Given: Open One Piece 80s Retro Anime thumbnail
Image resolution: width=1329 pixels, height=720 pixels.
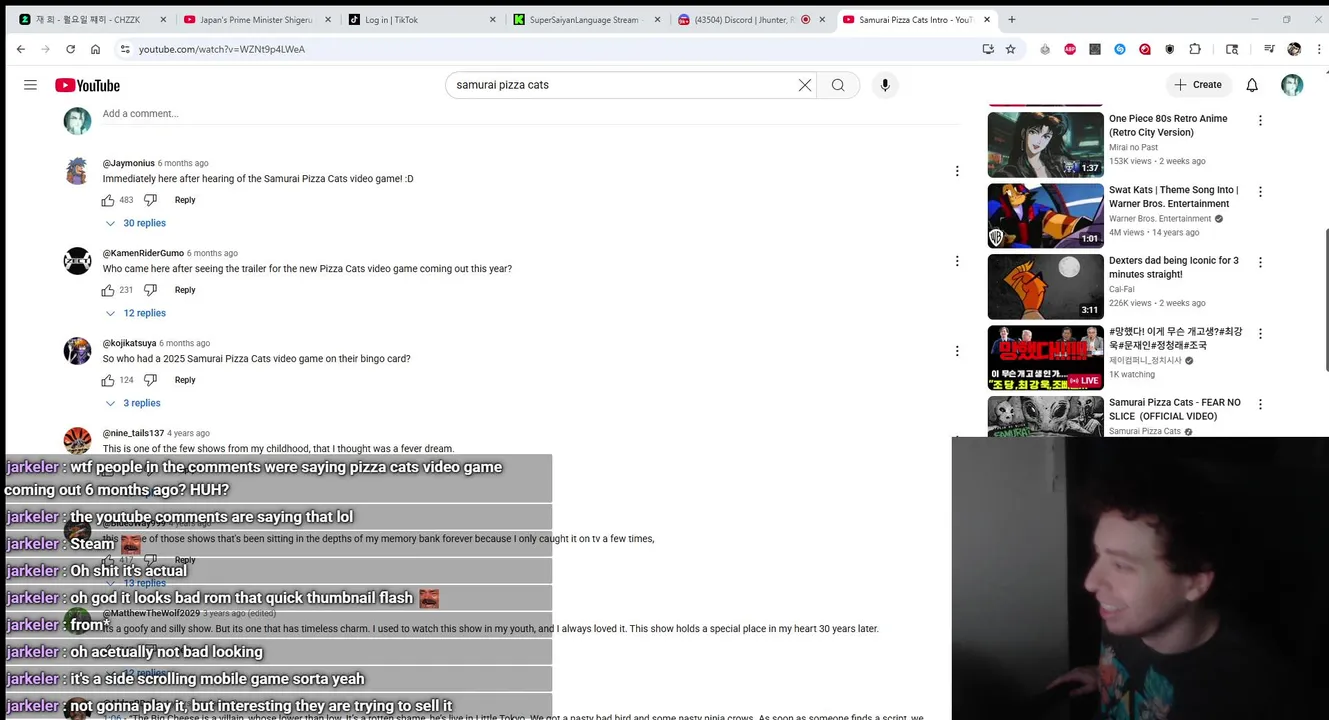Looking at the screenshot, I should click(1045, 144).
